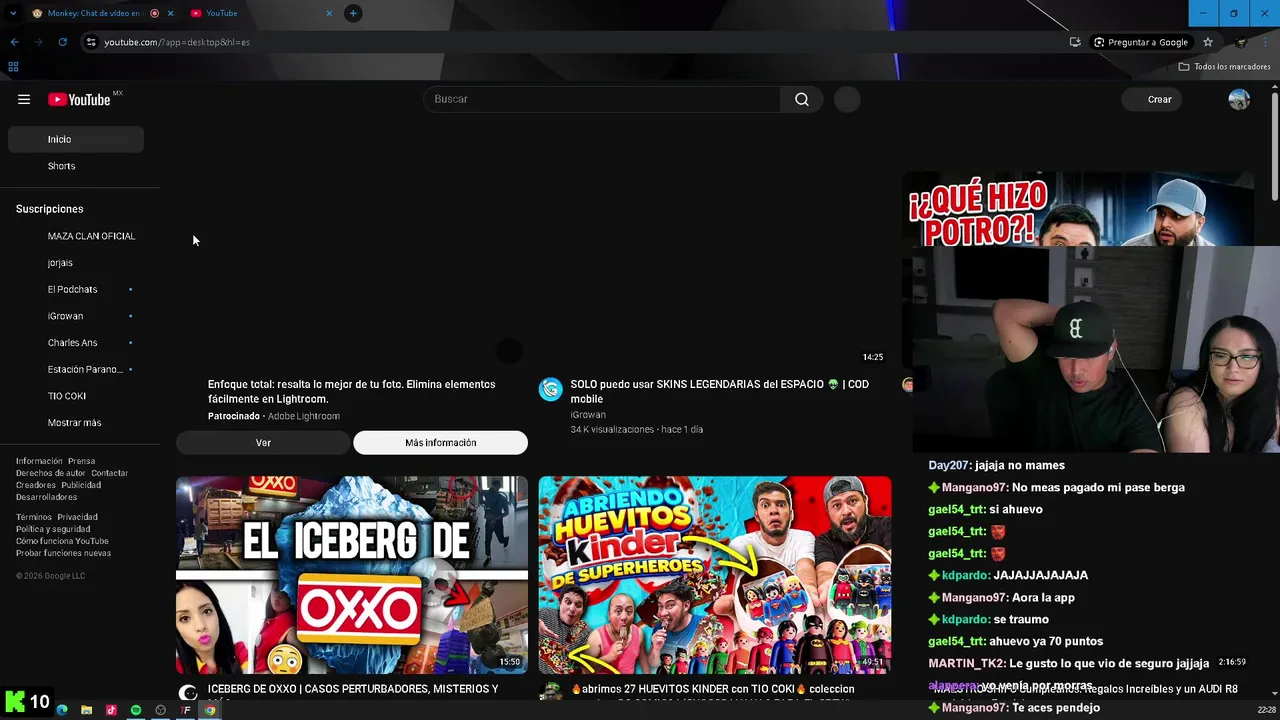
Task: Click the address bar URL
Action: (177, 42)
